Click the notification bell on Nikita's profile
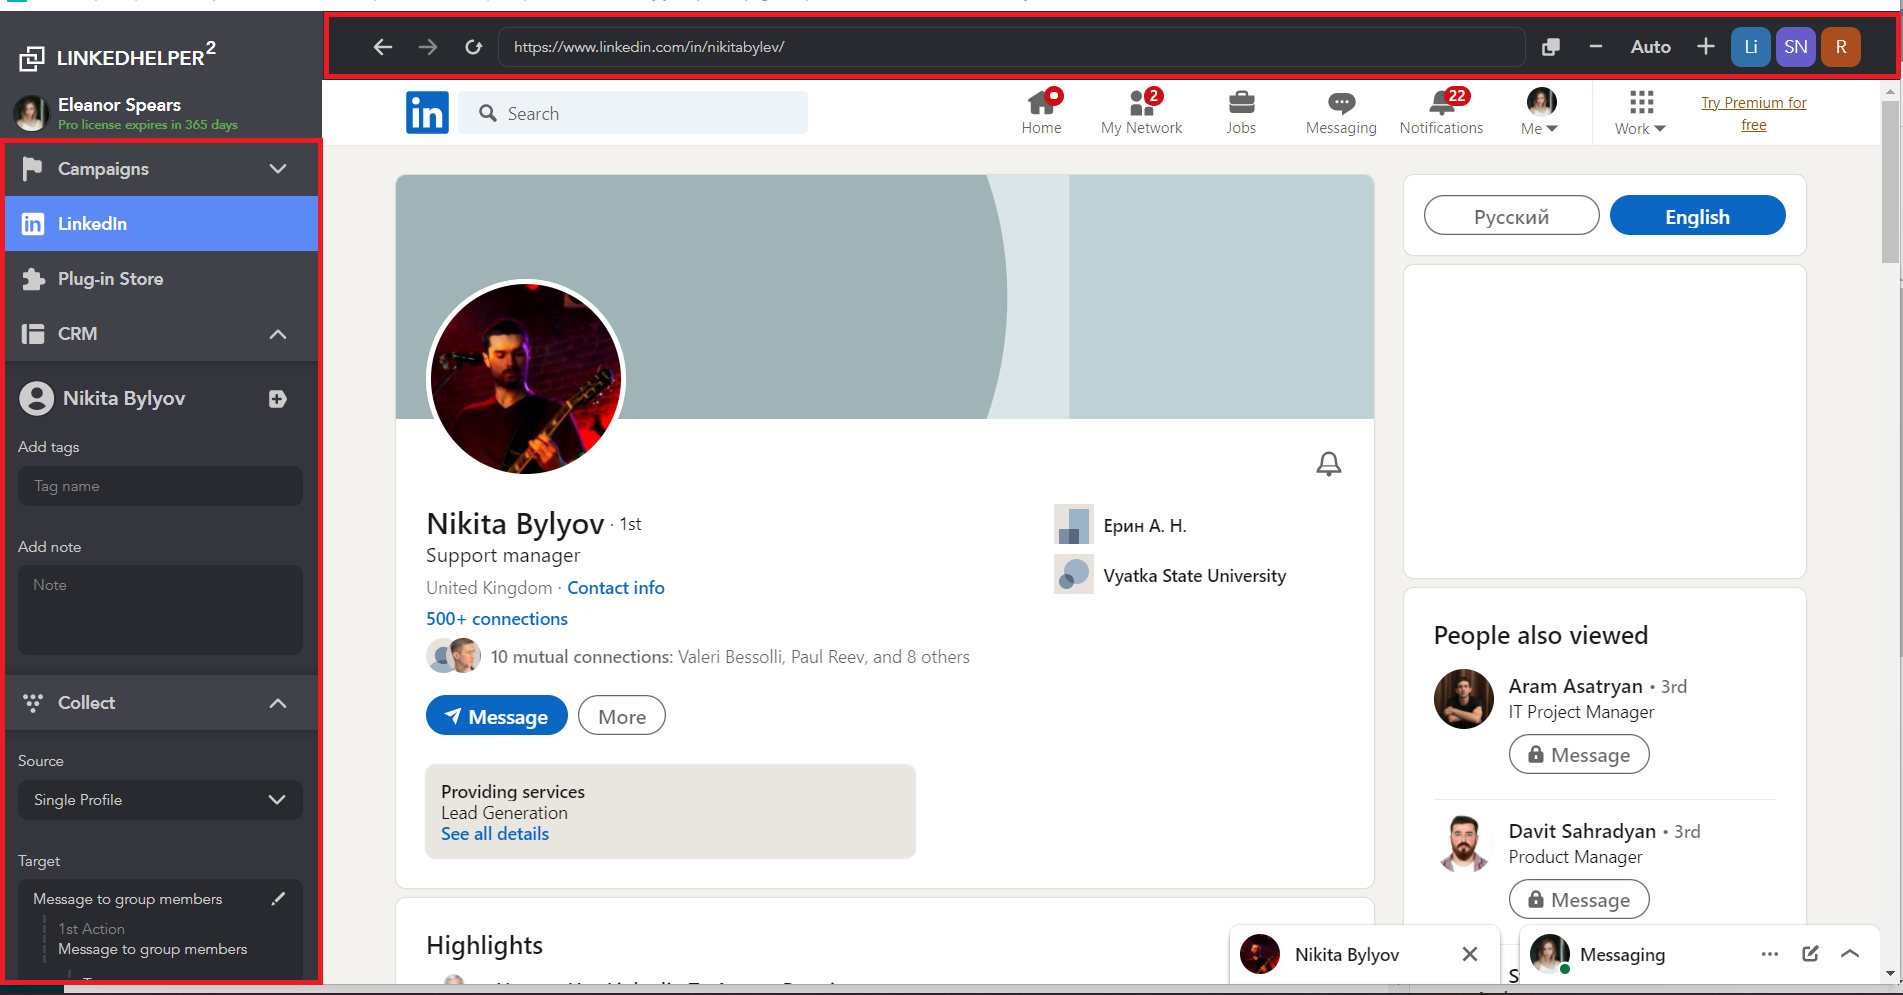Image resolution: width=1903 pixels, height=995 pixels. [x=1328, y=464]
